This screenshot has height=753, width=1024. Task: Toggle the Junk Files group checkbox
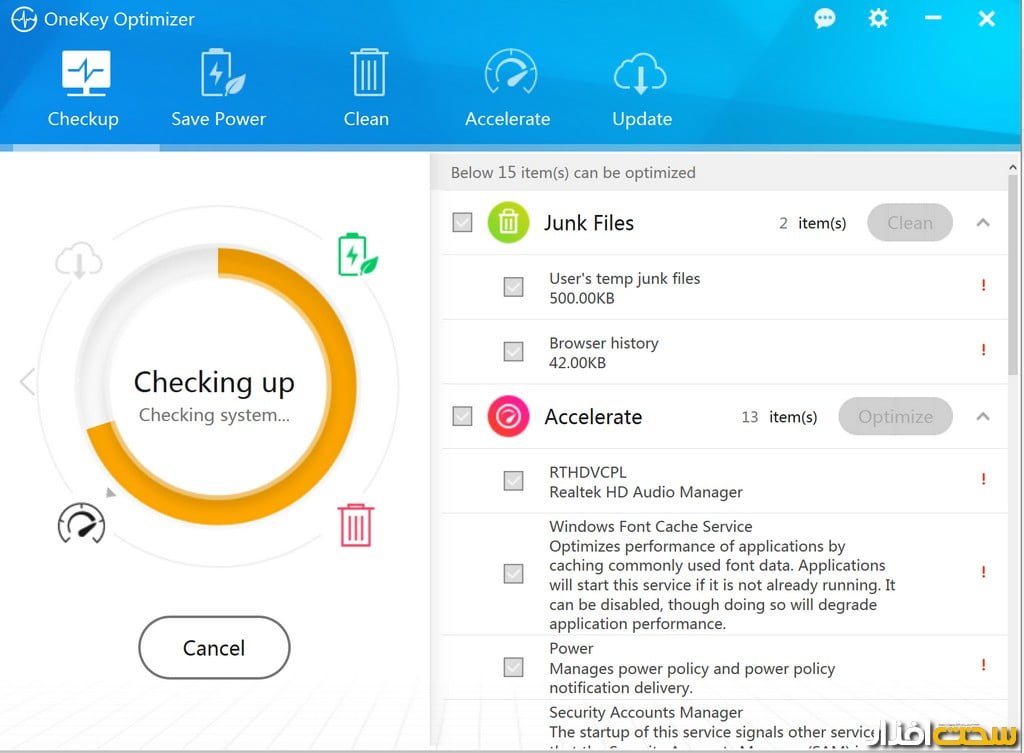[462, 223]
